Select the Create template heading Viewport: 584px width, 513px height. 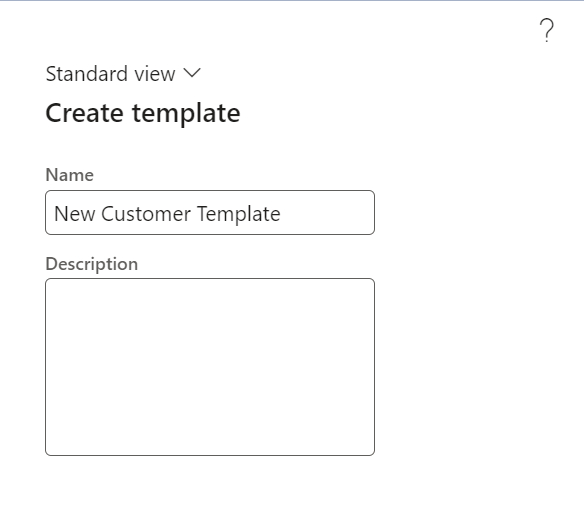click(x=143, y=113)
